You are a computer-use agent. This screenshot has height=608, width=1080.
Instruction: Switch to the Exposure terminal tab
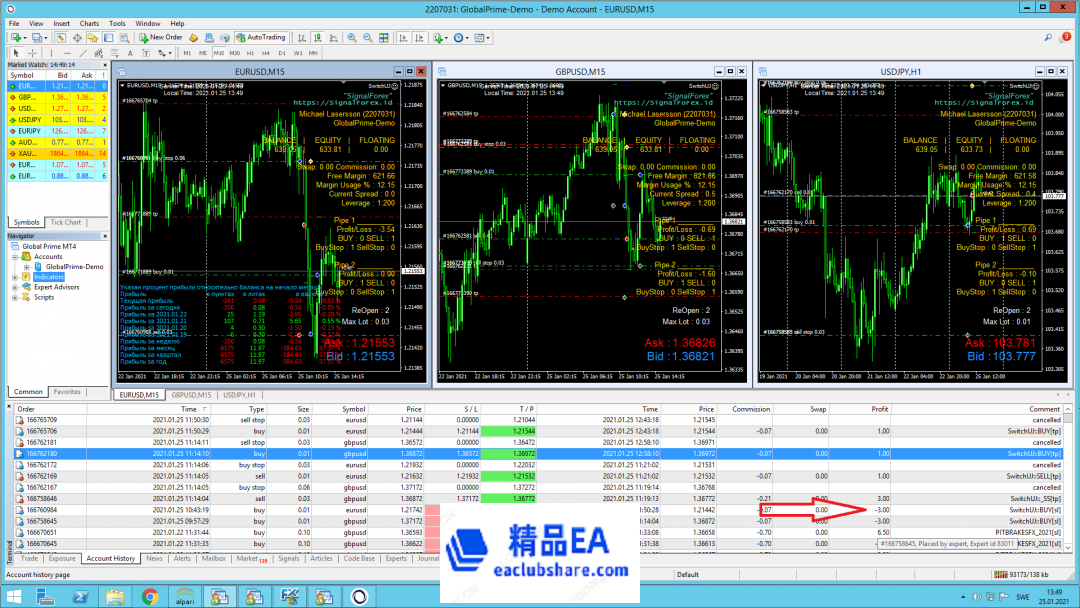click(x=62, y=559)
